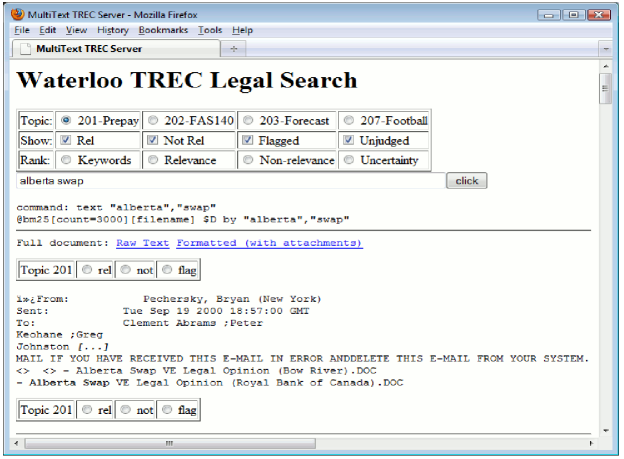Image resolution: width=624 pixels, height=459 pixels.
Task: Toggle the Flagged checkbox
Action: click(248, 140)
